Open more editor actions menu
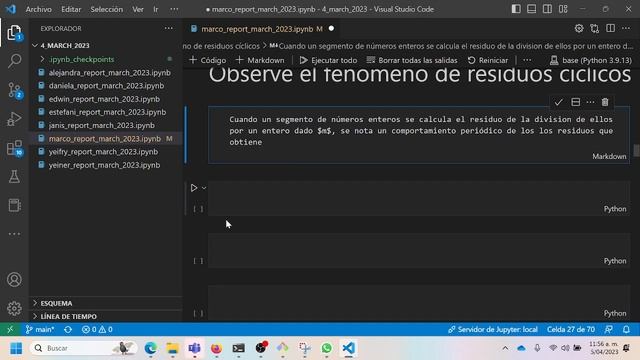Viewport: 640px width, 360px height. (626, 29)
